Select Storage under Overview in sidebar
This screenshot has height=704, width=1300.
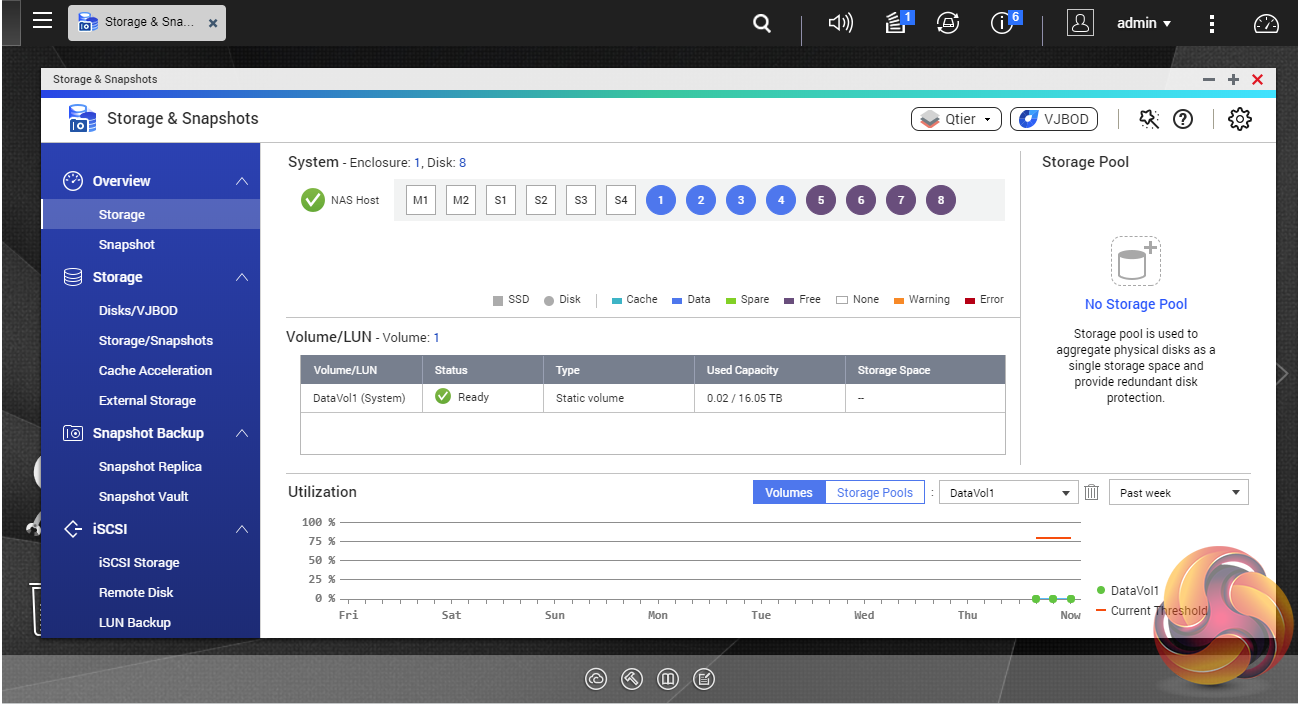[x=150, y=214]
